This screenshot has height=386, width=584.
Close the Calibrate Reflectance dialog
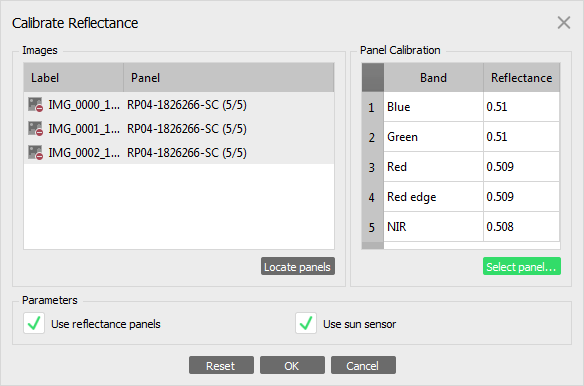coord(564,23)
